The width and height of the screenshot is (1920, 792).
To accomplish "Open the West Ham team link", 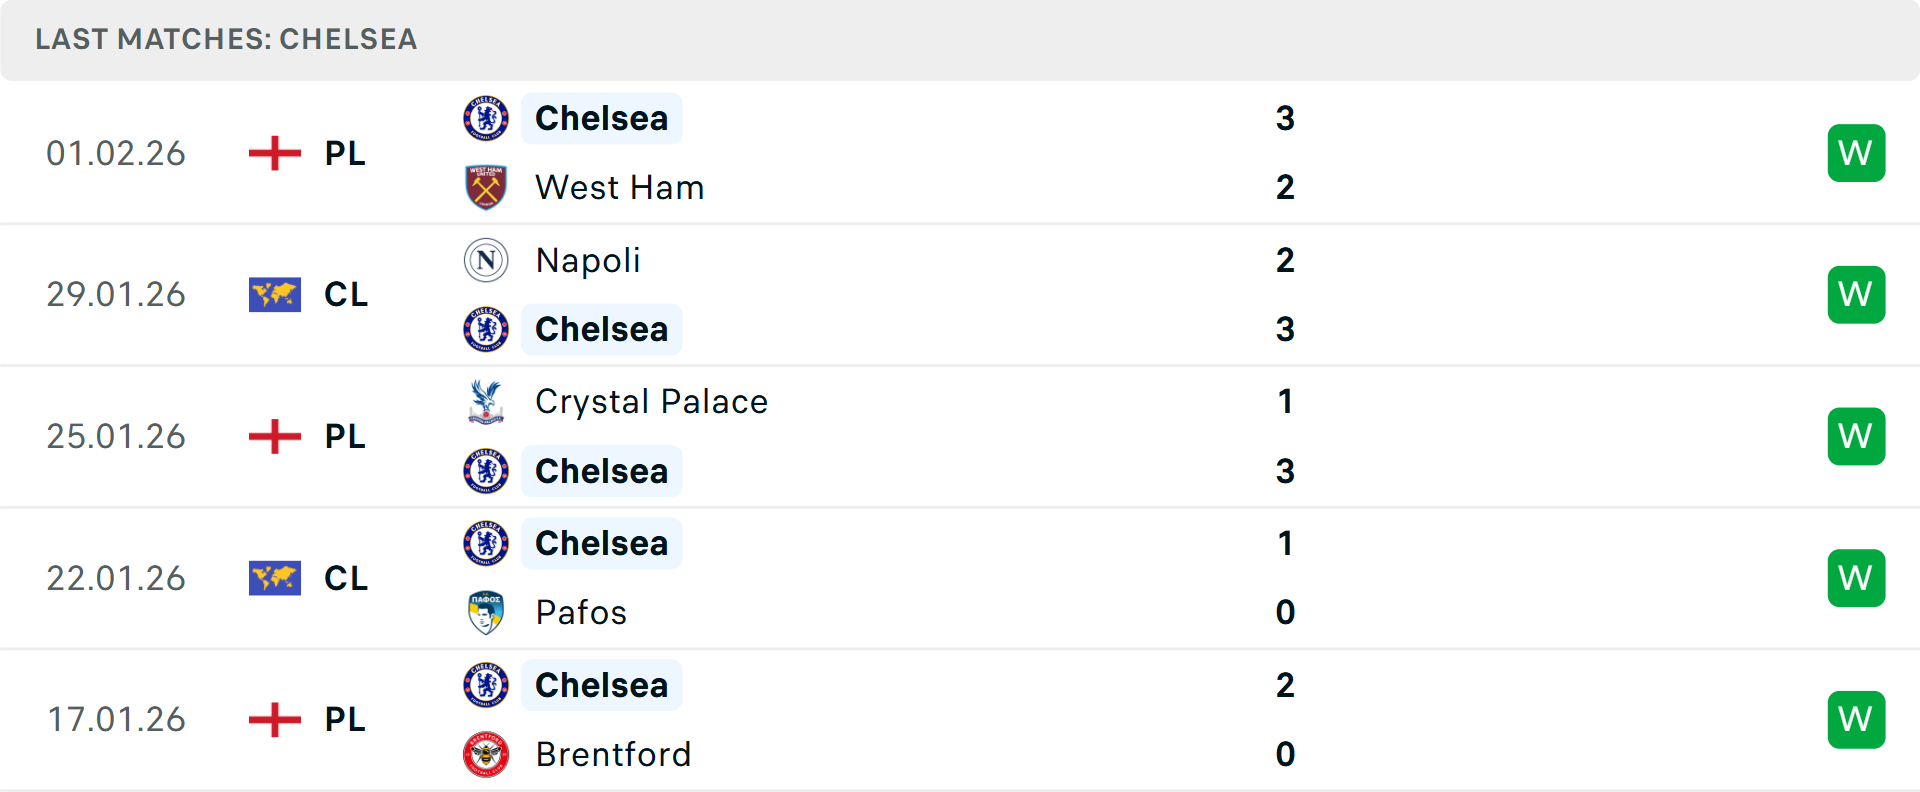I will click(620, 188).
